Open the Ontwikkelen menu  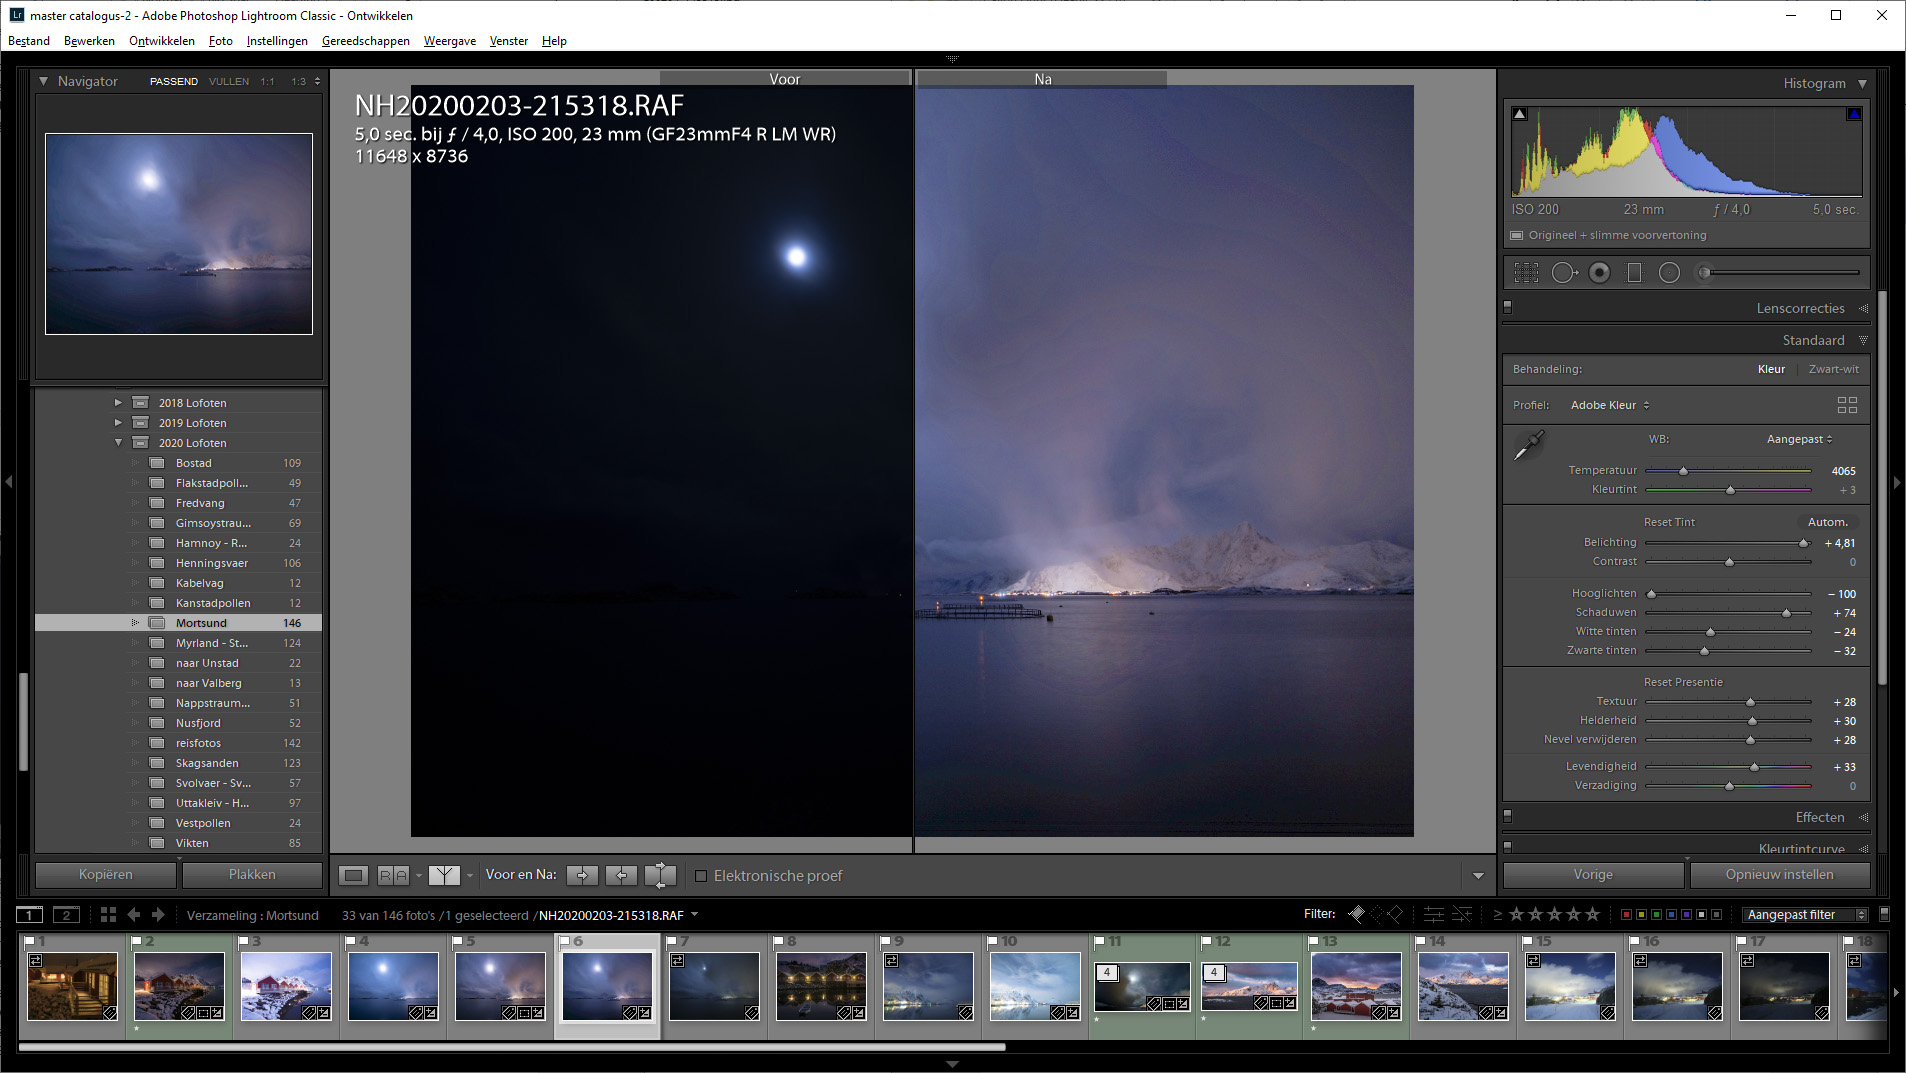pyautogui.click(x=161, y=41)
